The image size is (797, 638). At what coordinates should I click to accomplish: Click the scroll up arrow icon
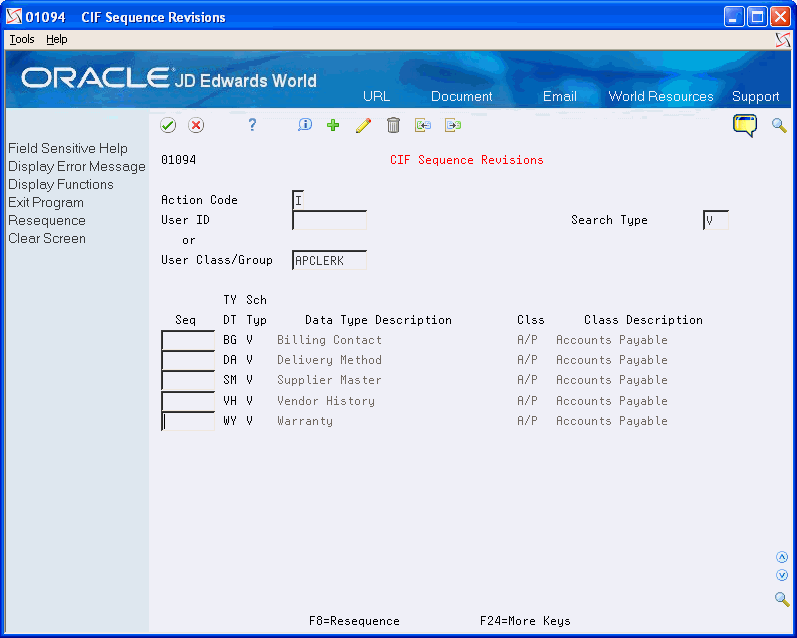(x=782, y=557)
